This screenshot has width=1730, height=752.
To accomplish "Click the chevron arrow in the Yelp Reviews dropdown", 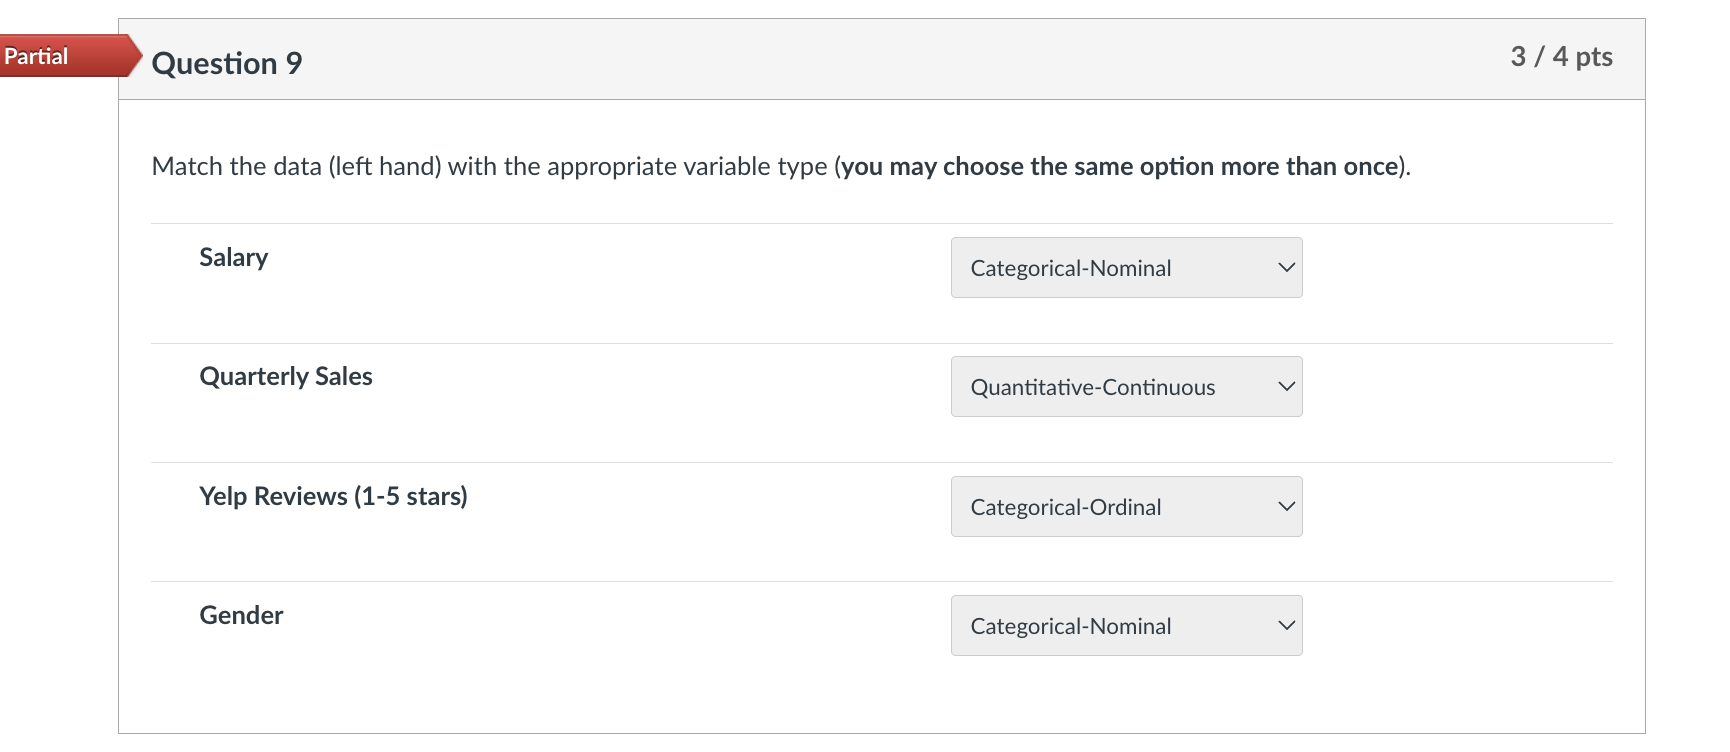I will tap(1286, 507).
